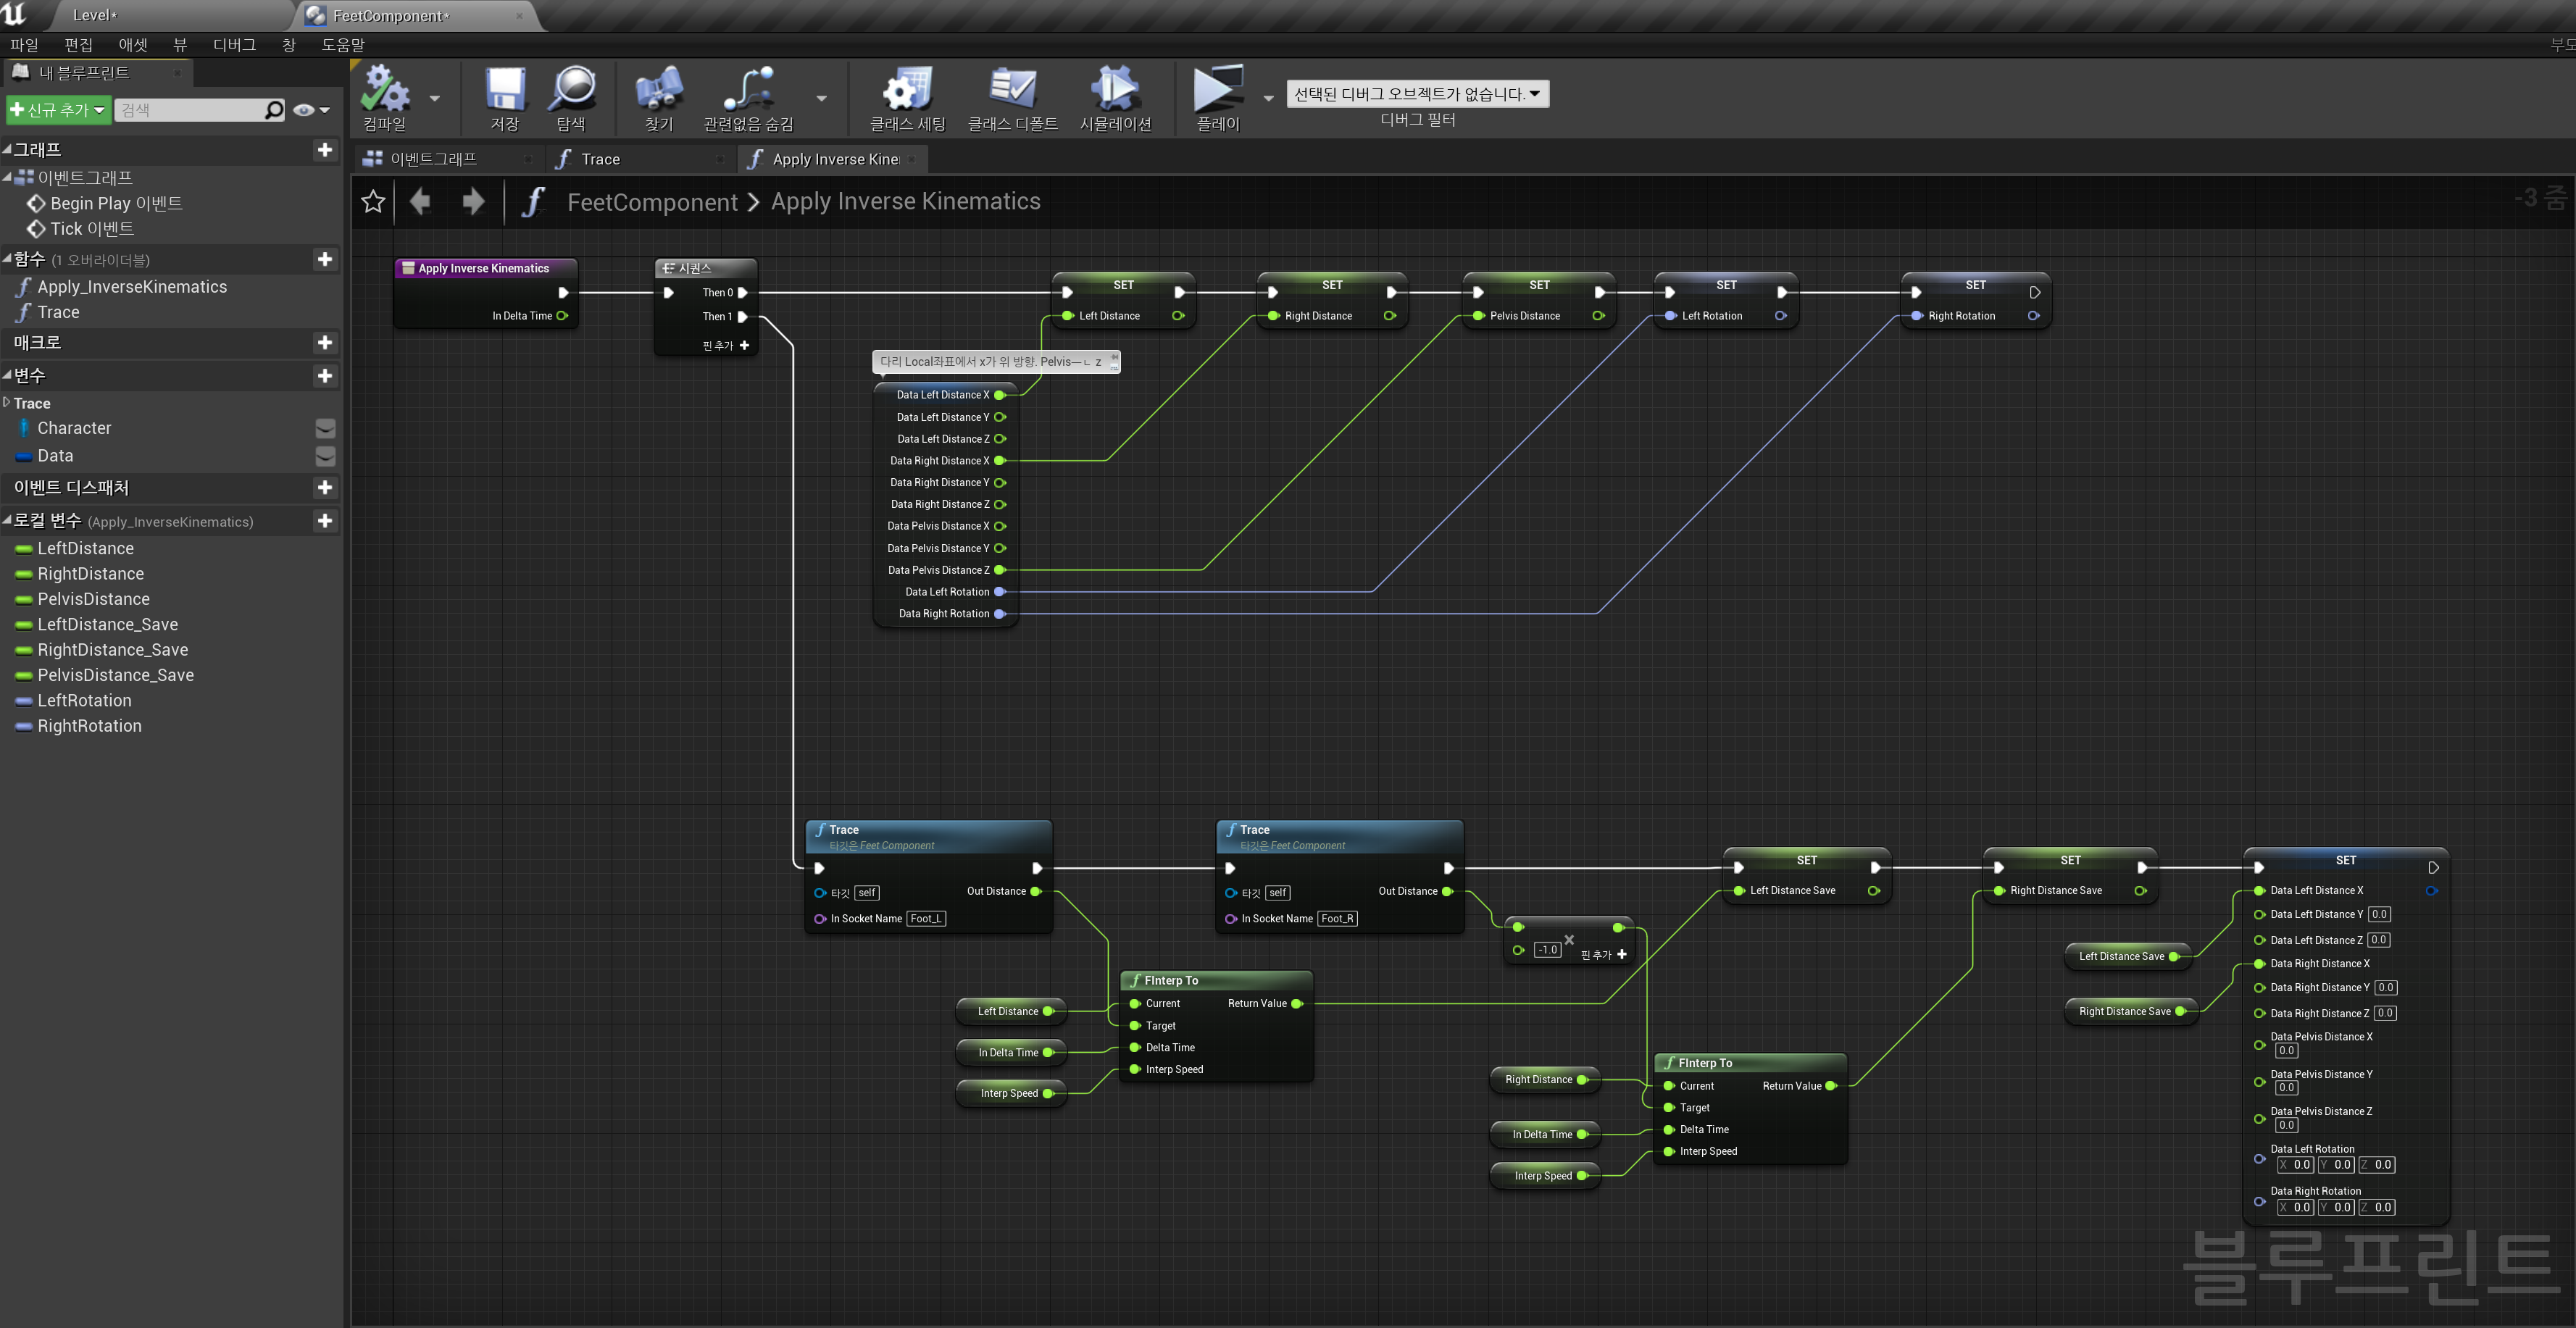
Task: Open Class Defaults (클래스 디폴트) icon
Action: (1012, 89)
